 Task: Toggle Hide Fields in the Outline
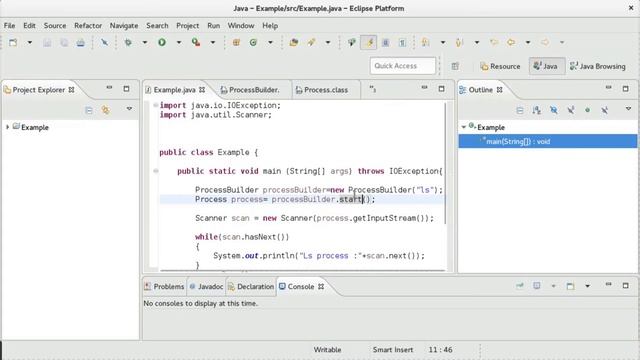pos(553,110)
